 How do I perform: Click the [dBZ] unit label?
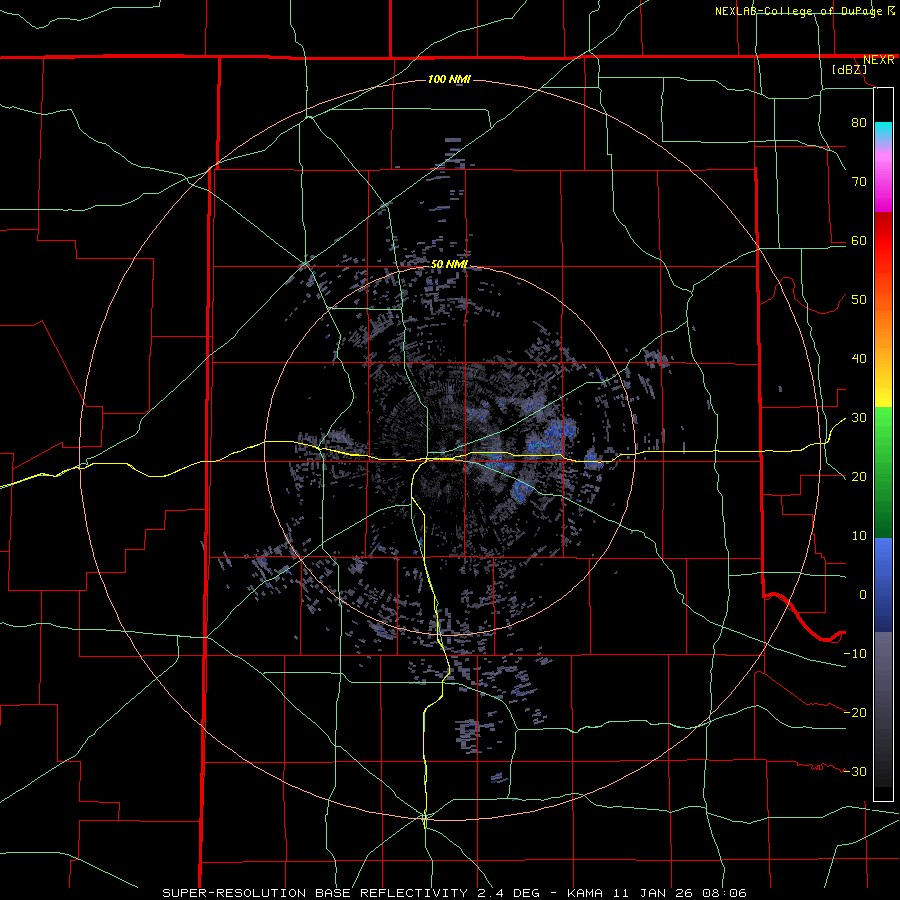[x=849, y=69]
